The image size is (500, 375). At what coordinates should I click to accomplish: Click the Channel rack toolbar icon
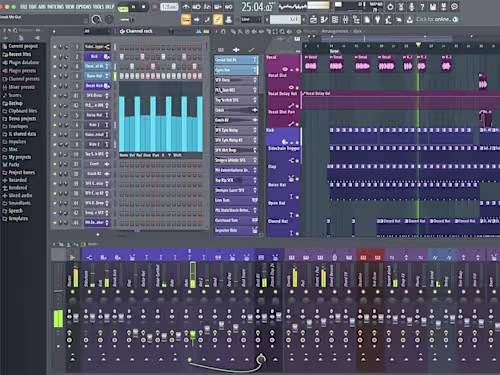pos(335,20)
